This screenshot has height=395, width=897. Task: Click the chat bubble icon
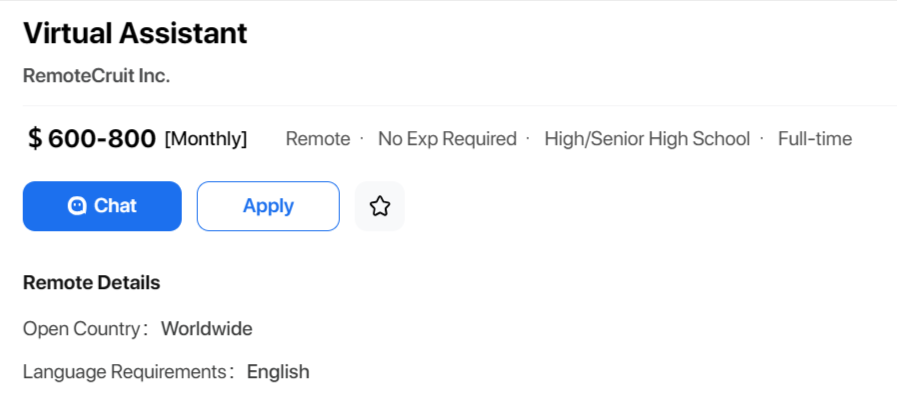pos(77,206)
